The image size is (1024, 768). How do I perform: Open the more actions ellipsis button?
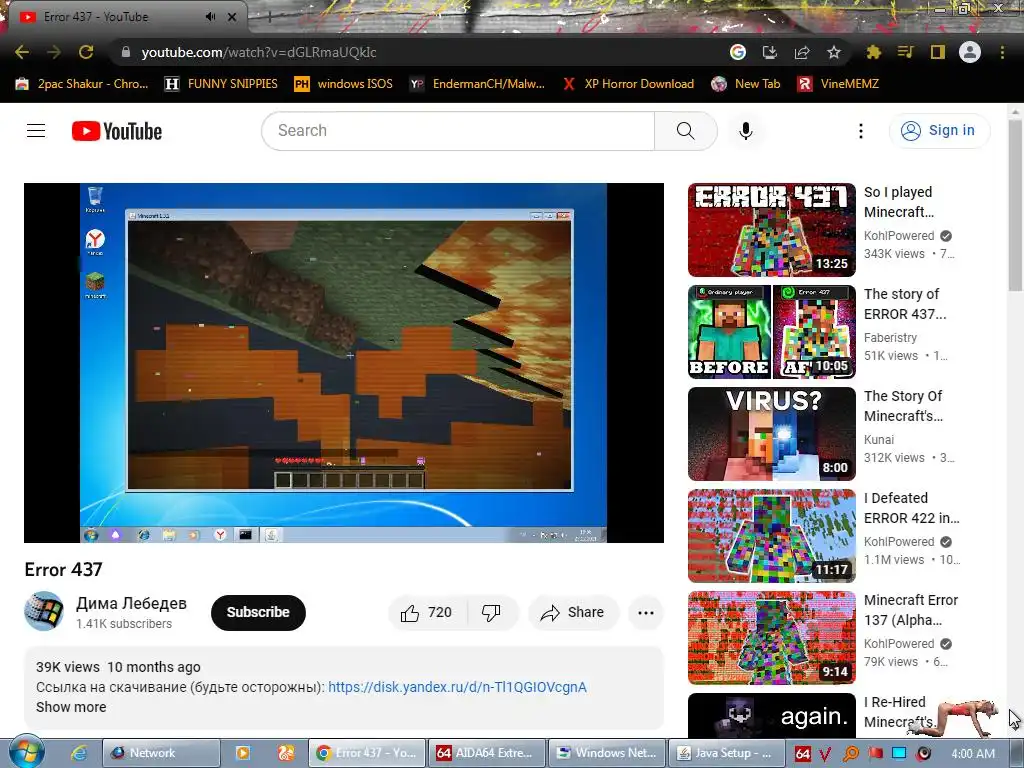coord(646,613)
